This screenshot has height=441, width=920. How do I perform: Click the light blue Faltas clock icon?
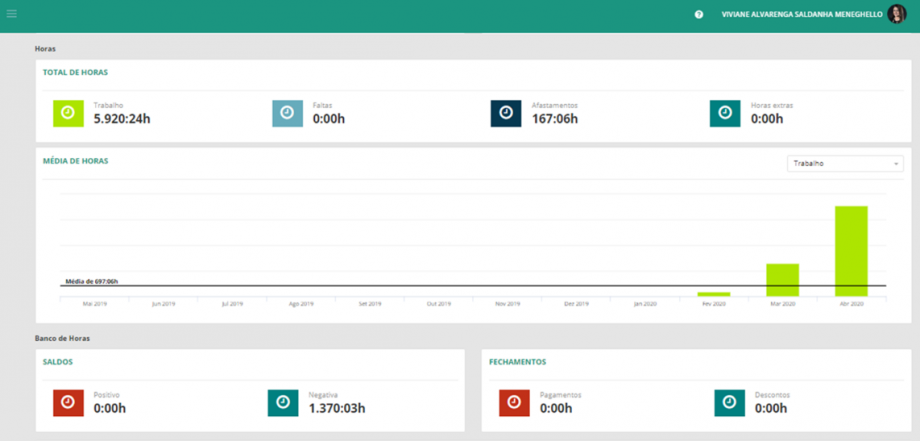tap(287, 113)
